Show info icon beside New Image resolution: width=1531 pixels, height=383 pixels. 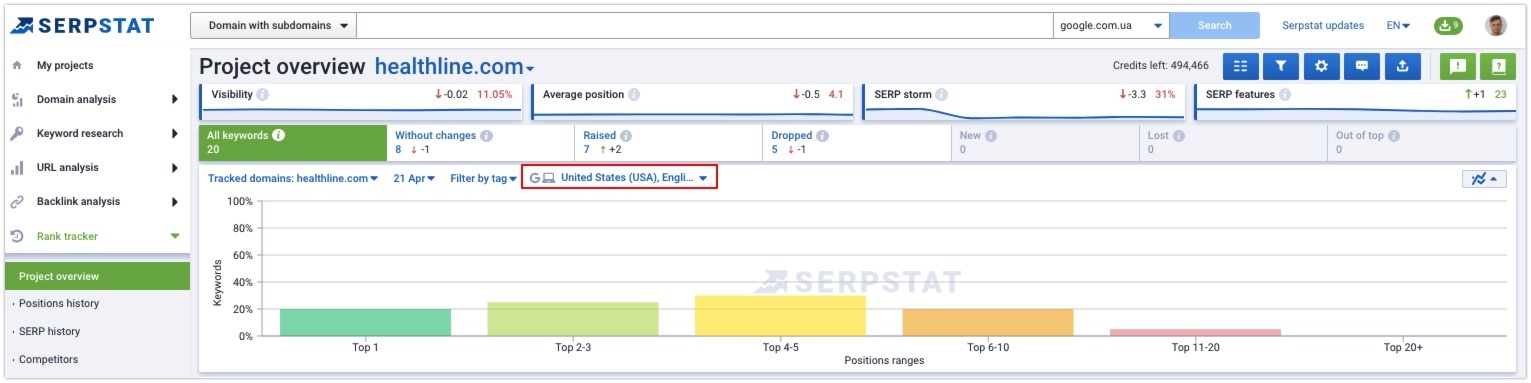click(991, 135)
